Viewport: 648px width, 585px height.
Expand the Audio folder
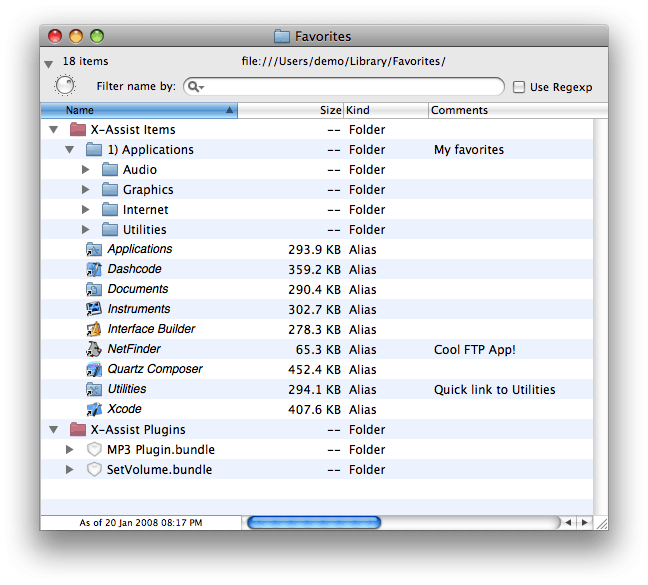point(86,169)
